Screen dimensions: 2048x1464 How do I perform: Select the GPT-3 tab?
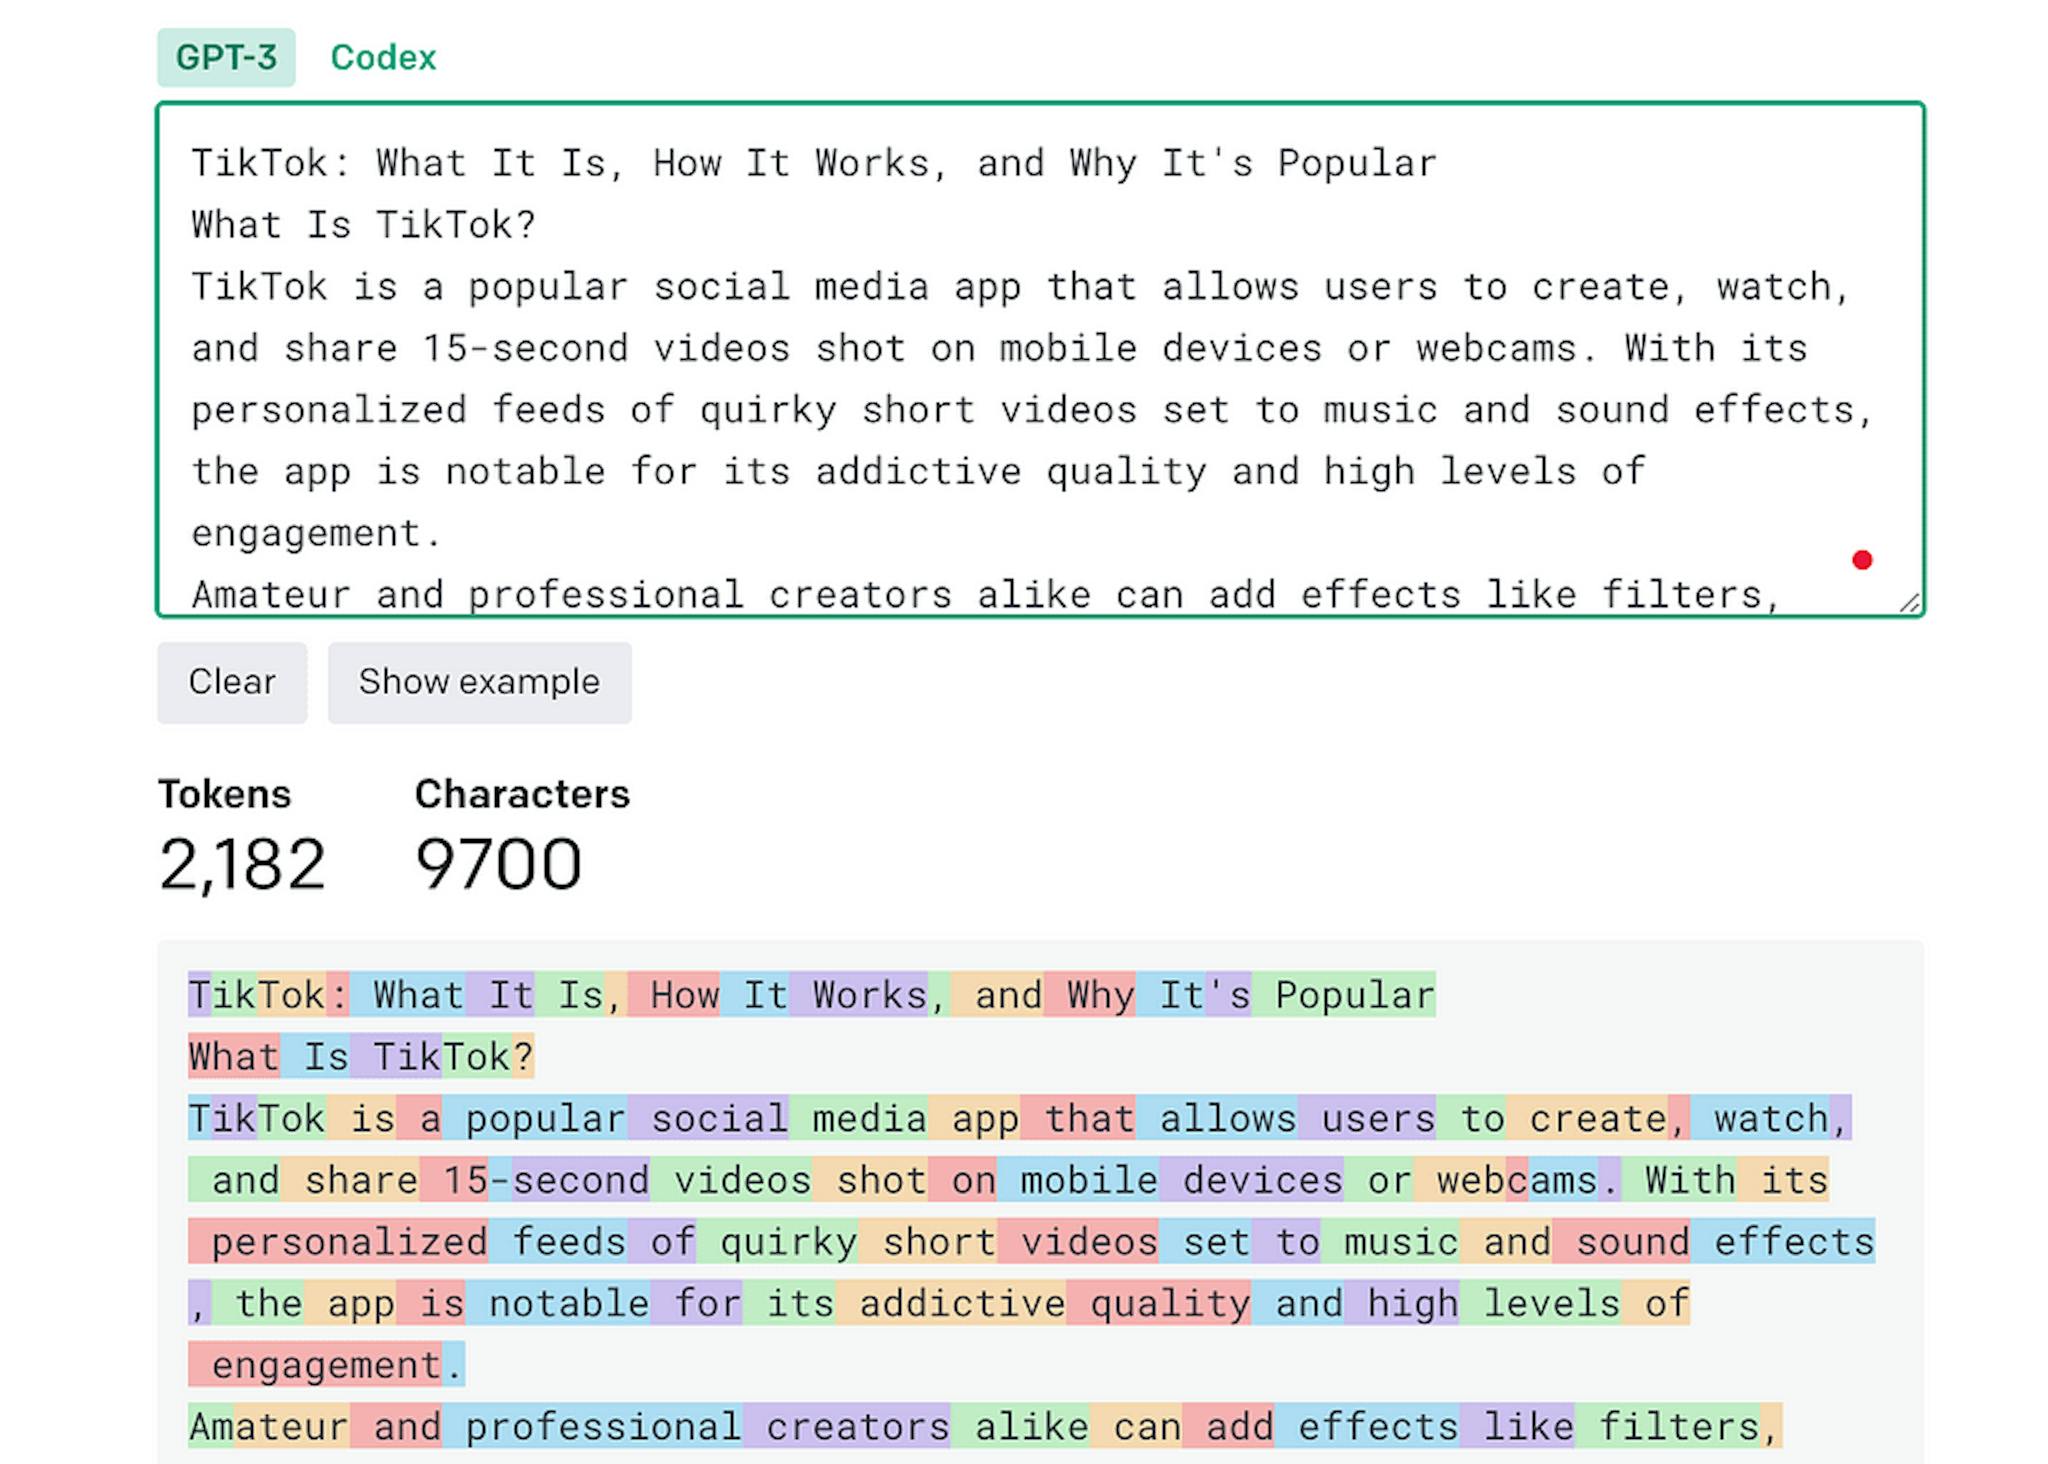coord(226,57)
